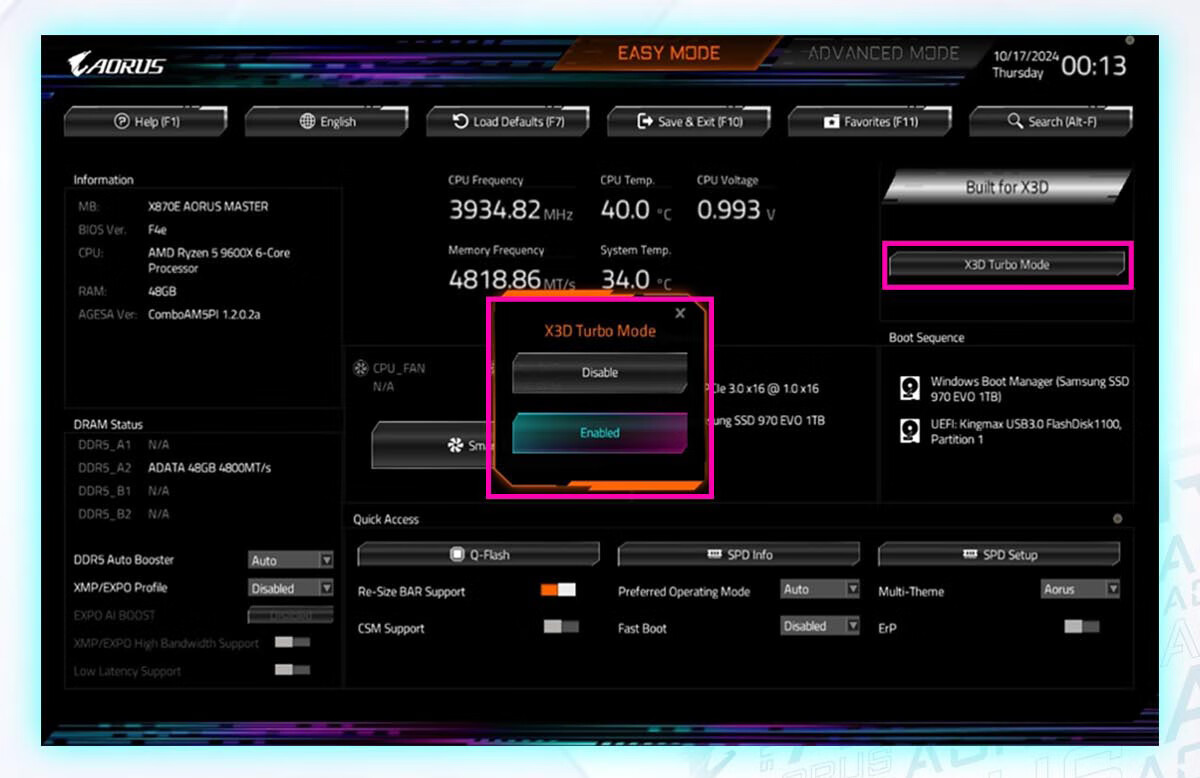This screenshot has width=1200, height=778.
Task: Open DDR5 Auto Booster dropdown
Action: [291, 560]
